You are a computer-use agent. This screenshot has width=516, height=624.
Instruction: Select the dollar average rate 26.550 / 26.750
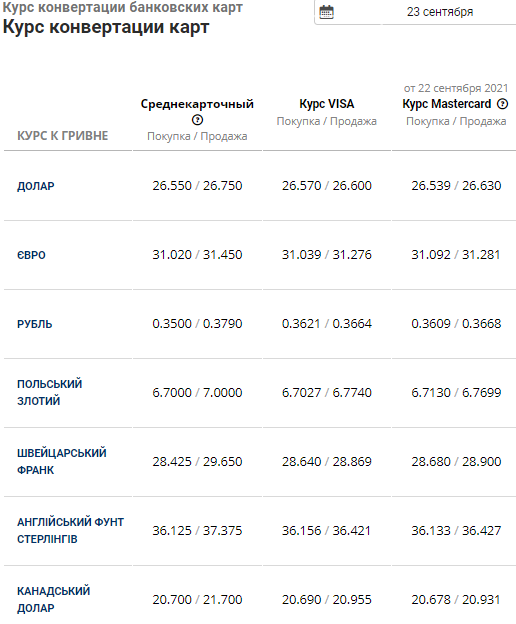(197, 185)
